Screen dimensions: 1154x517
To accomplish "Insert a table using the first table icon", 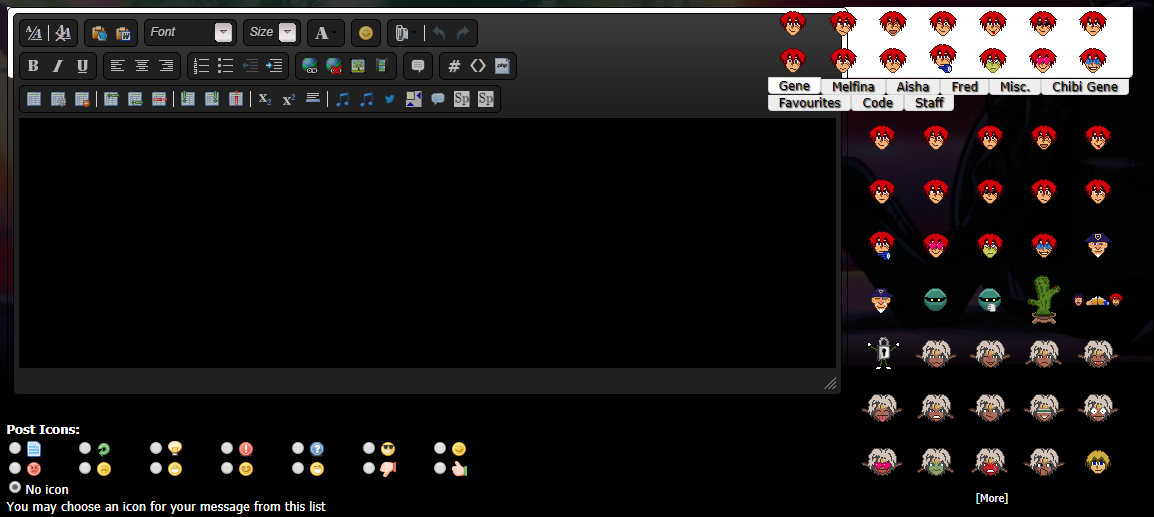I will click(x=33, y=99).
